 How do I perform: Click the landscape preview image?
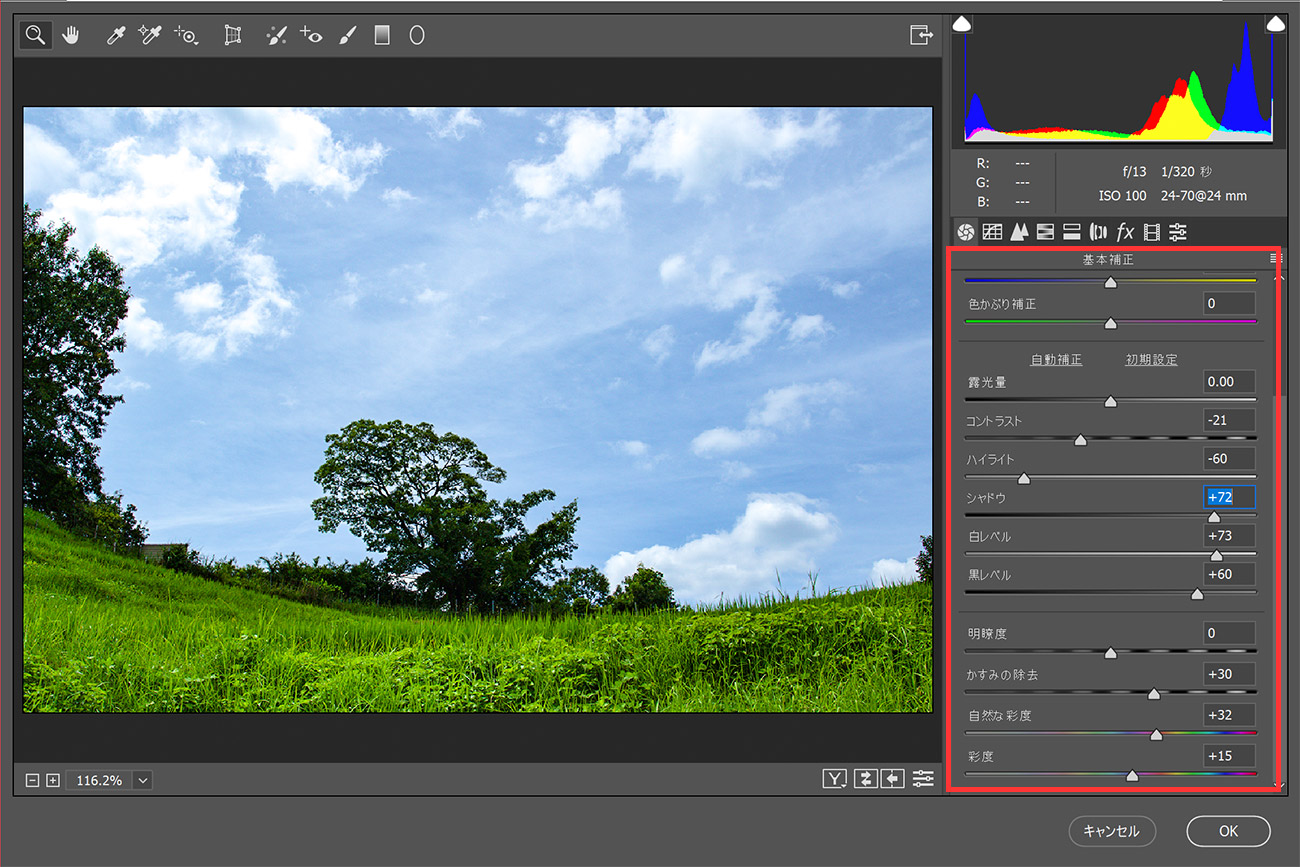[478, 410]
